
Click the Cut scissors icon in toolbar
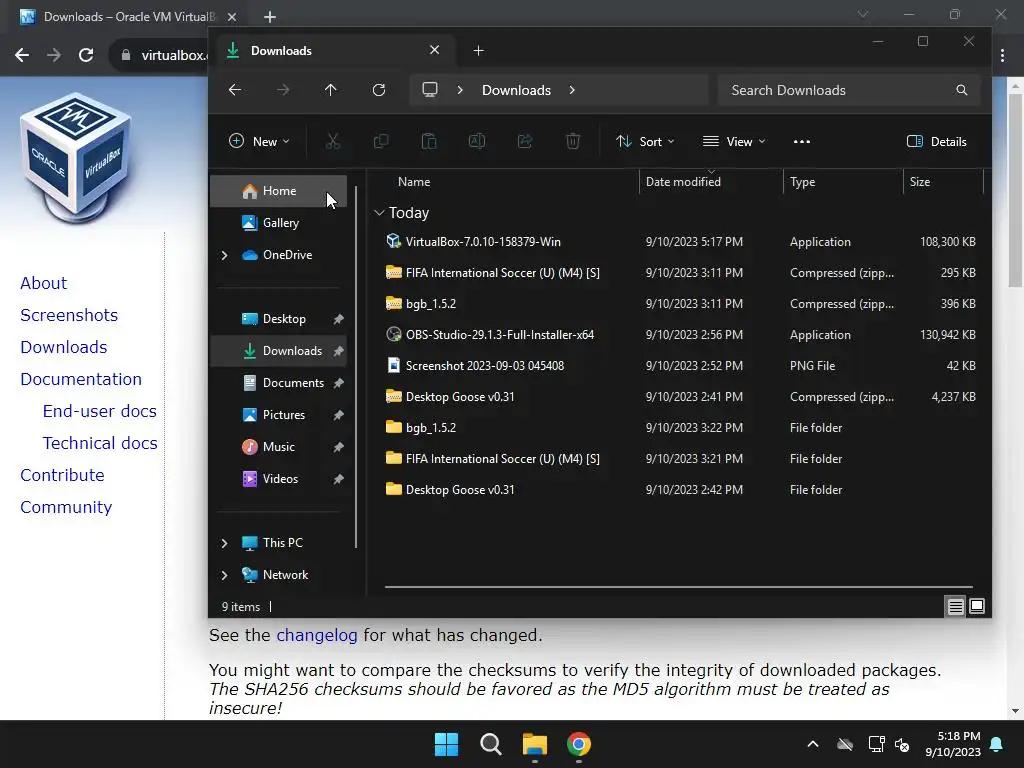point(333,141)
